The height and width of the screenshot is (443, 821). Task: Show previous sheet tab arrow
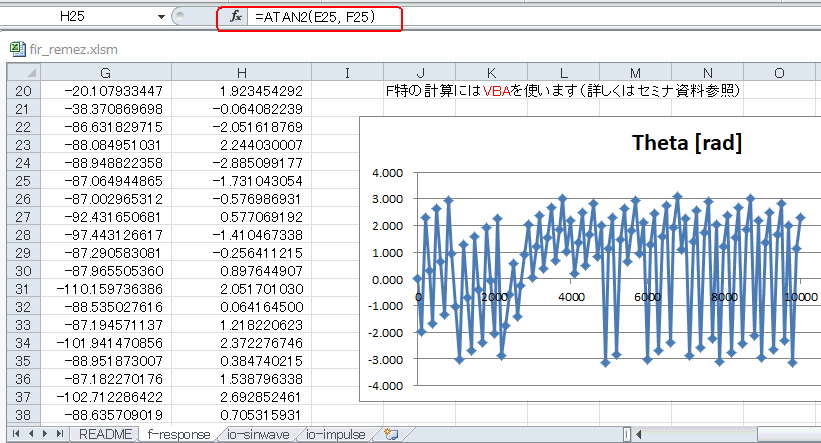click(31, 434)
